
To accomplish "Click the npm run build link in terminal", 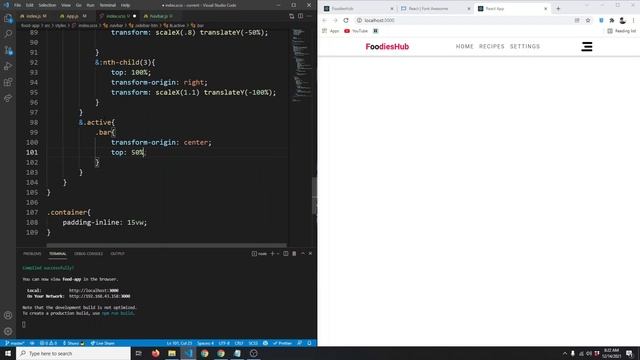I will point(117,313).
